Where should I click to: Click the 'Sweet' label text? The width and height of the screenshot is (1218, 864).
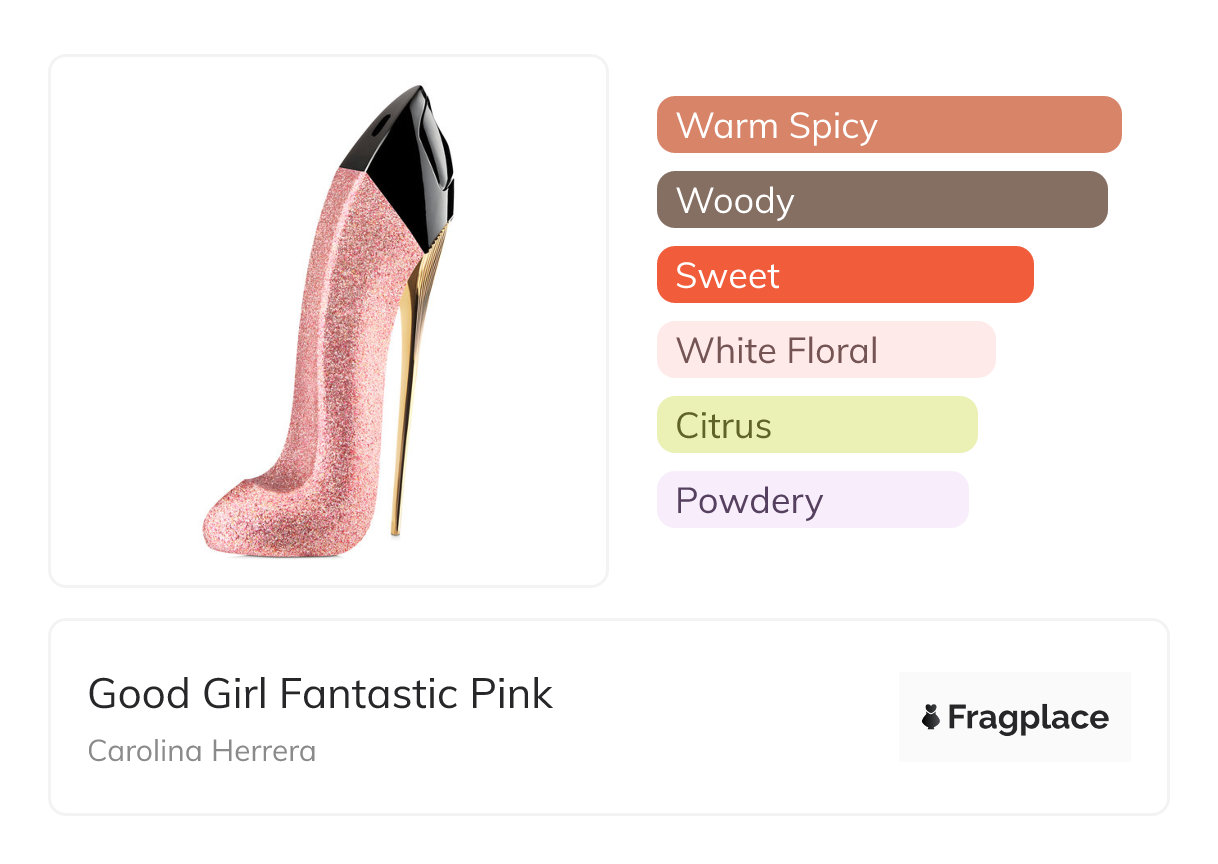click(x=727, y=276)
